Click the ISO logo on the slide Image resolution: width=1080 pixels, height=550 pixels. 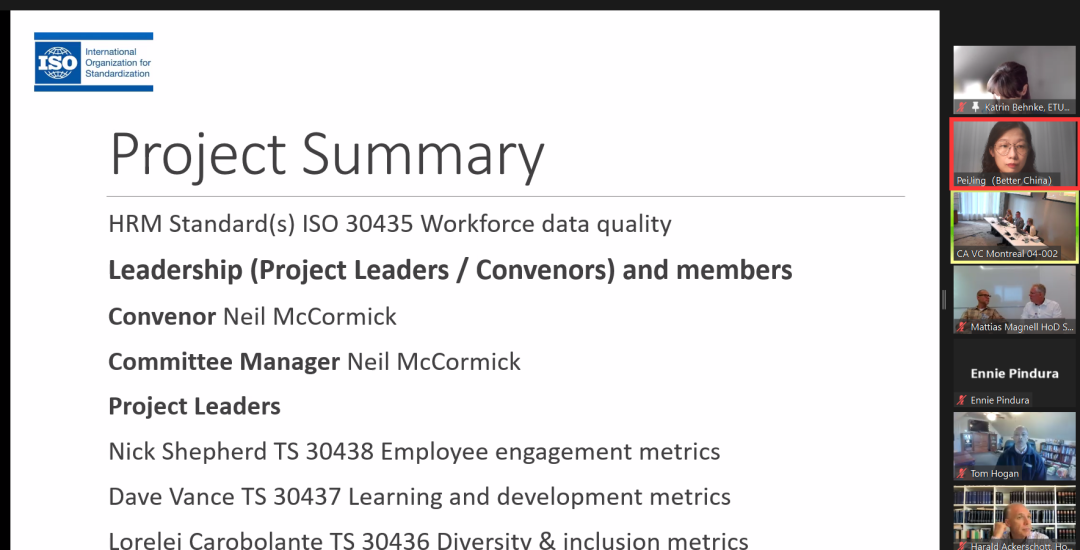tap(57, 62)
